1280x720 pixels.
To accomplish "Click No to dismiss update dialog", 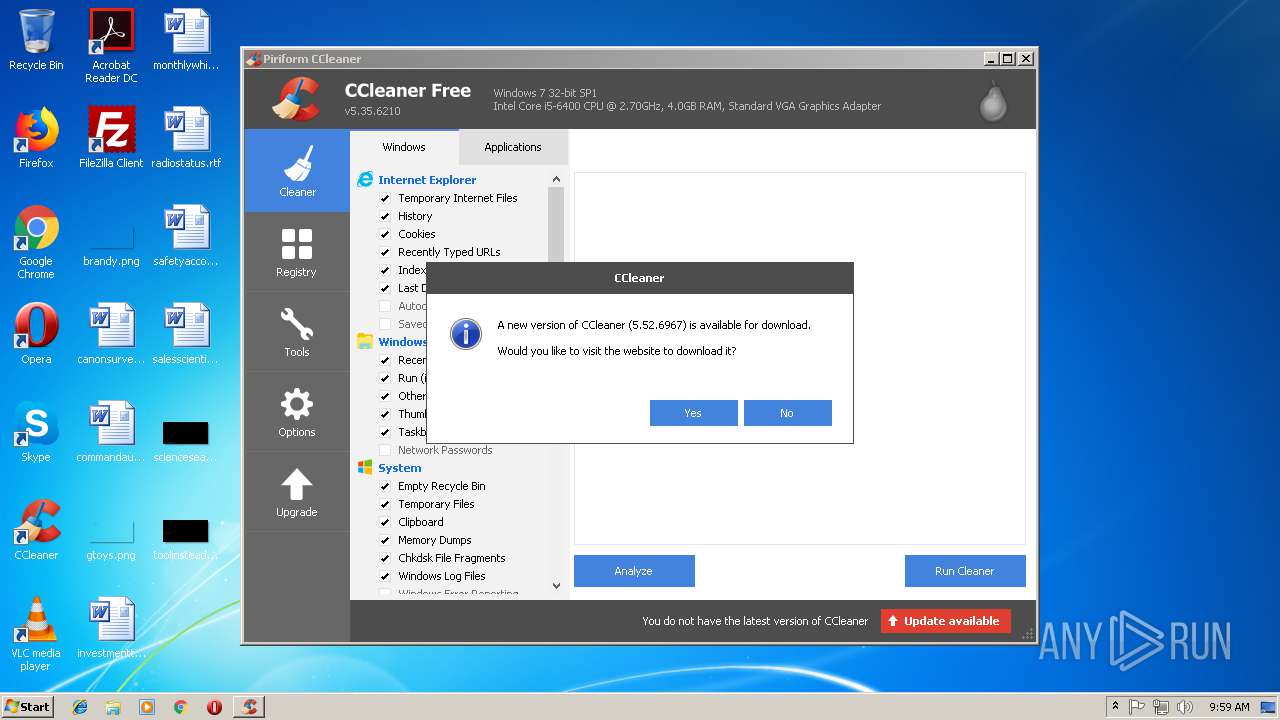I will [787, 413].
